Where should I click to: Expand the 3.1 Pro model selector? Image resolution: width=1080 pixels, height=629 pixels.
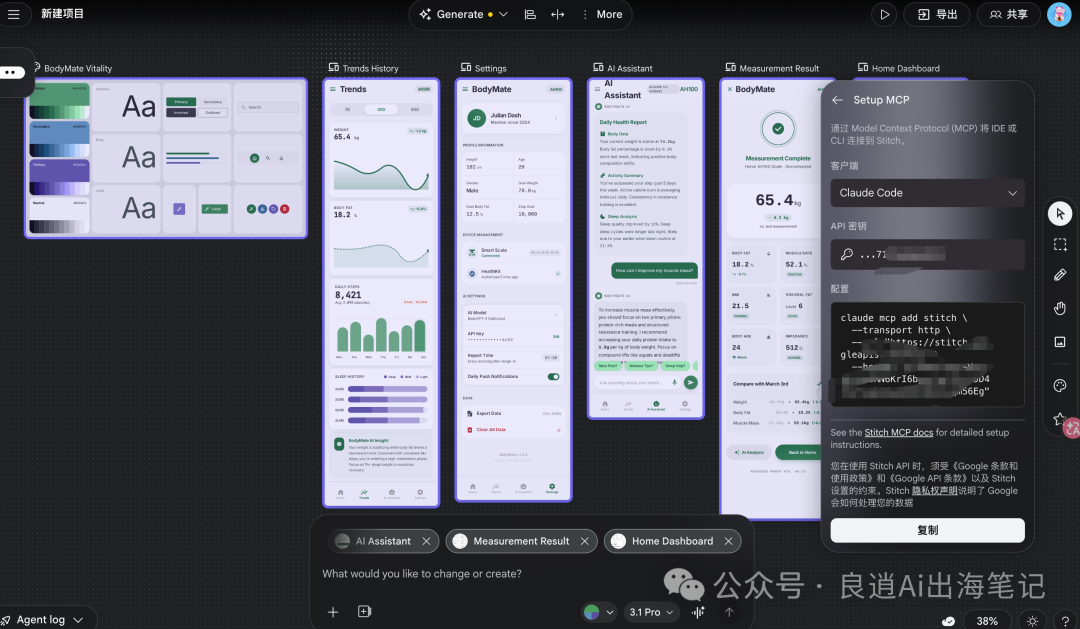point(651,612)
